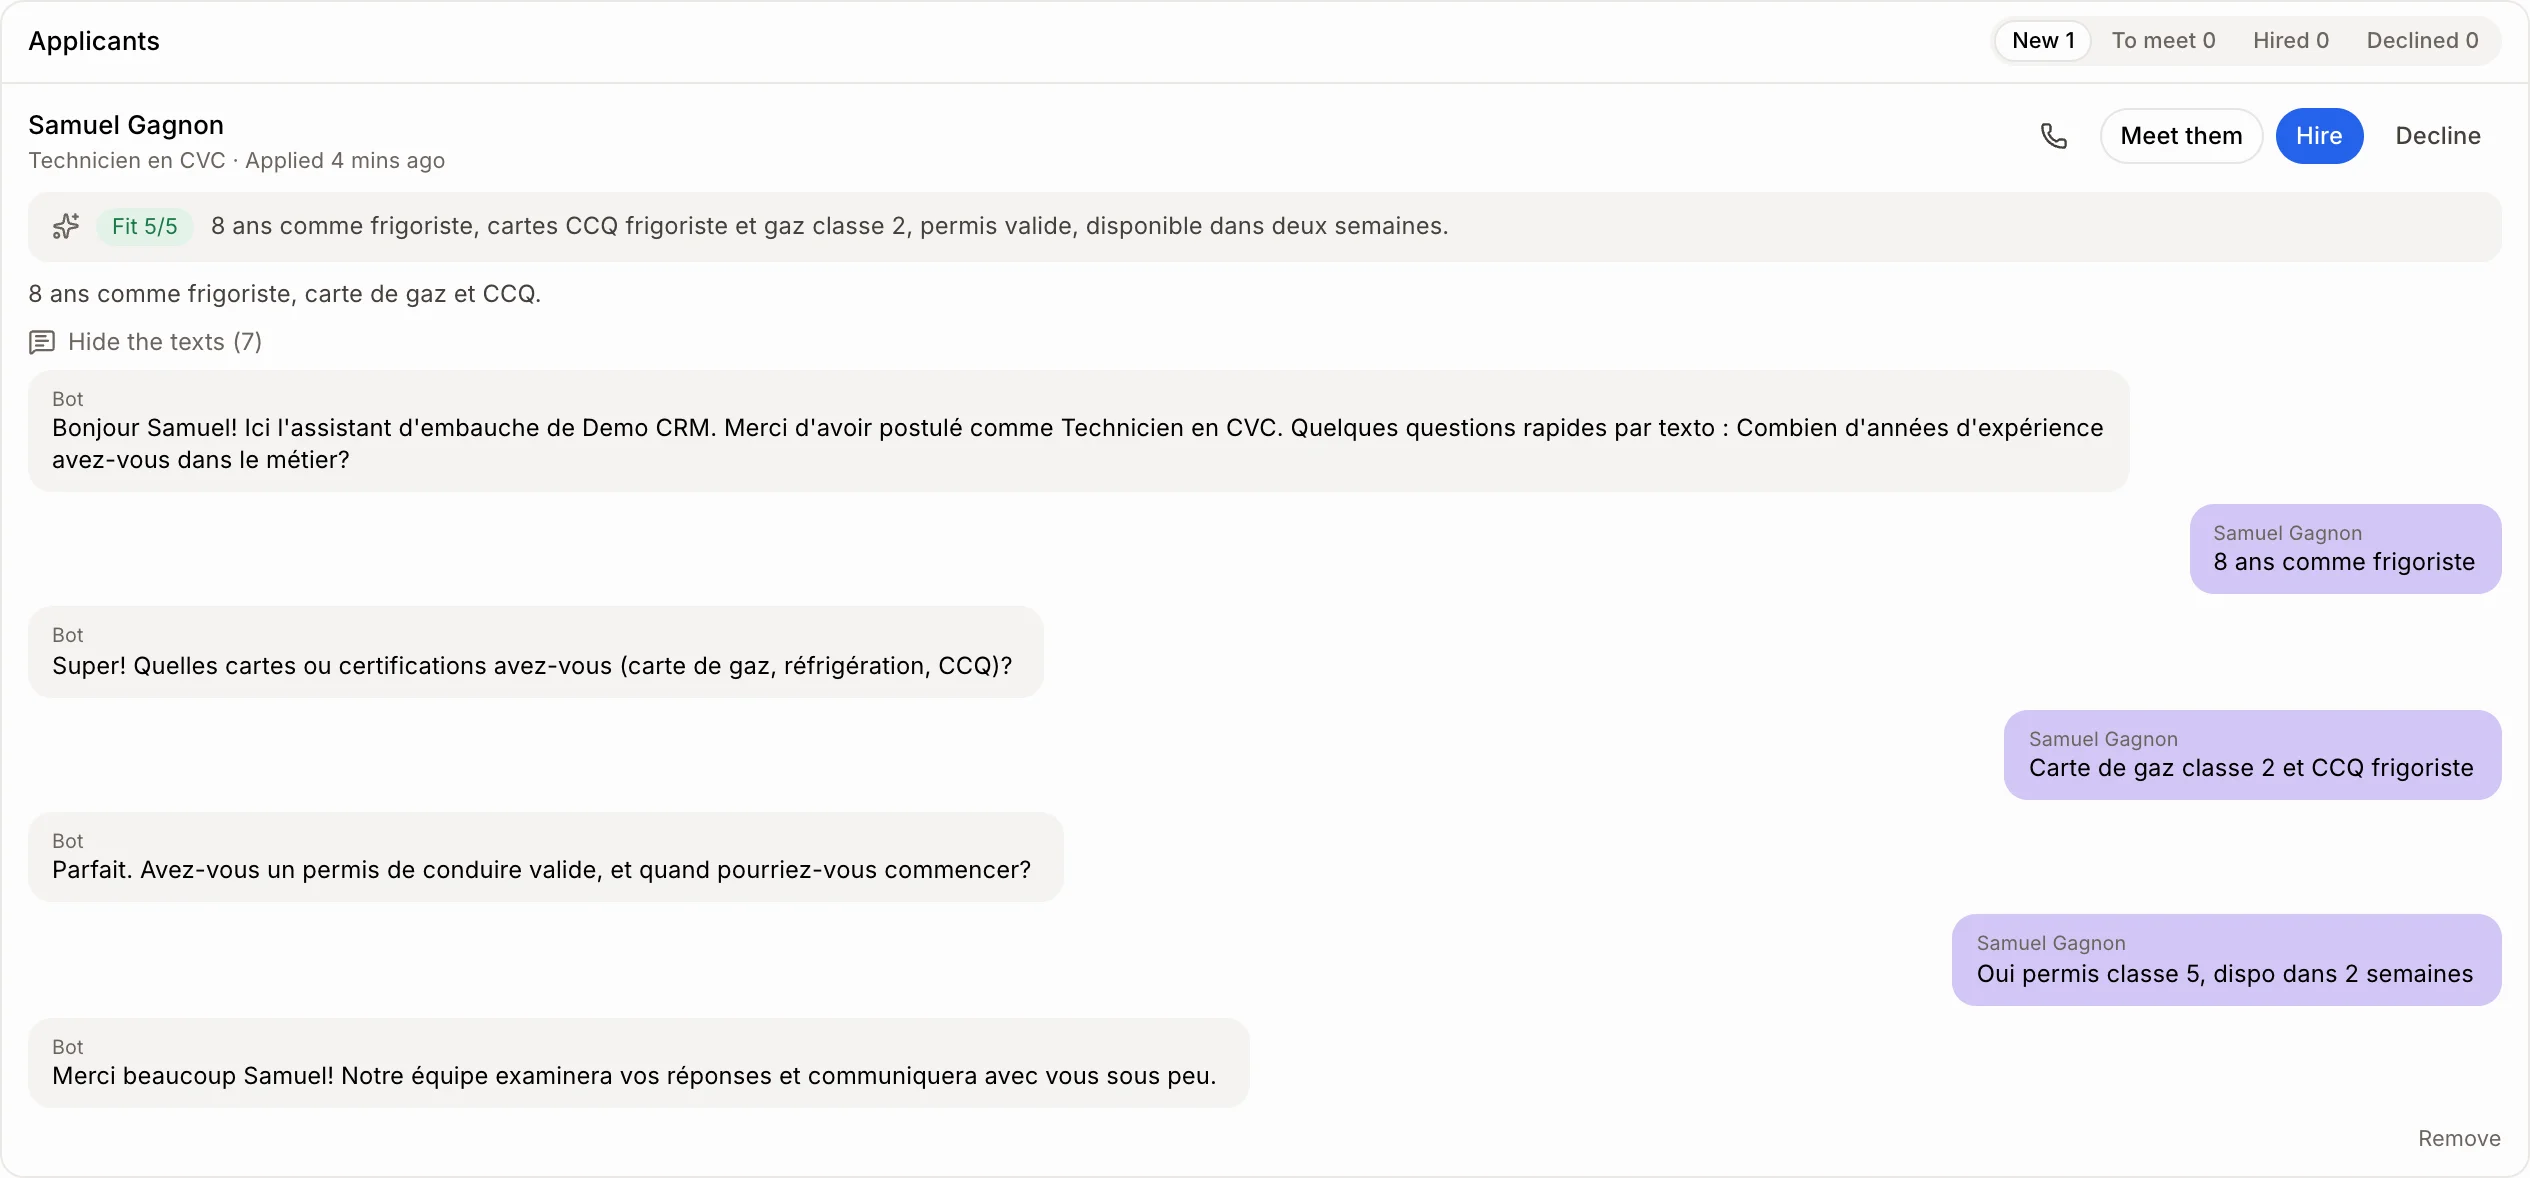Hire the applicant with the blue Hire button
The width and height of the screenshot is (2530, 1178).
(2319, 136)
